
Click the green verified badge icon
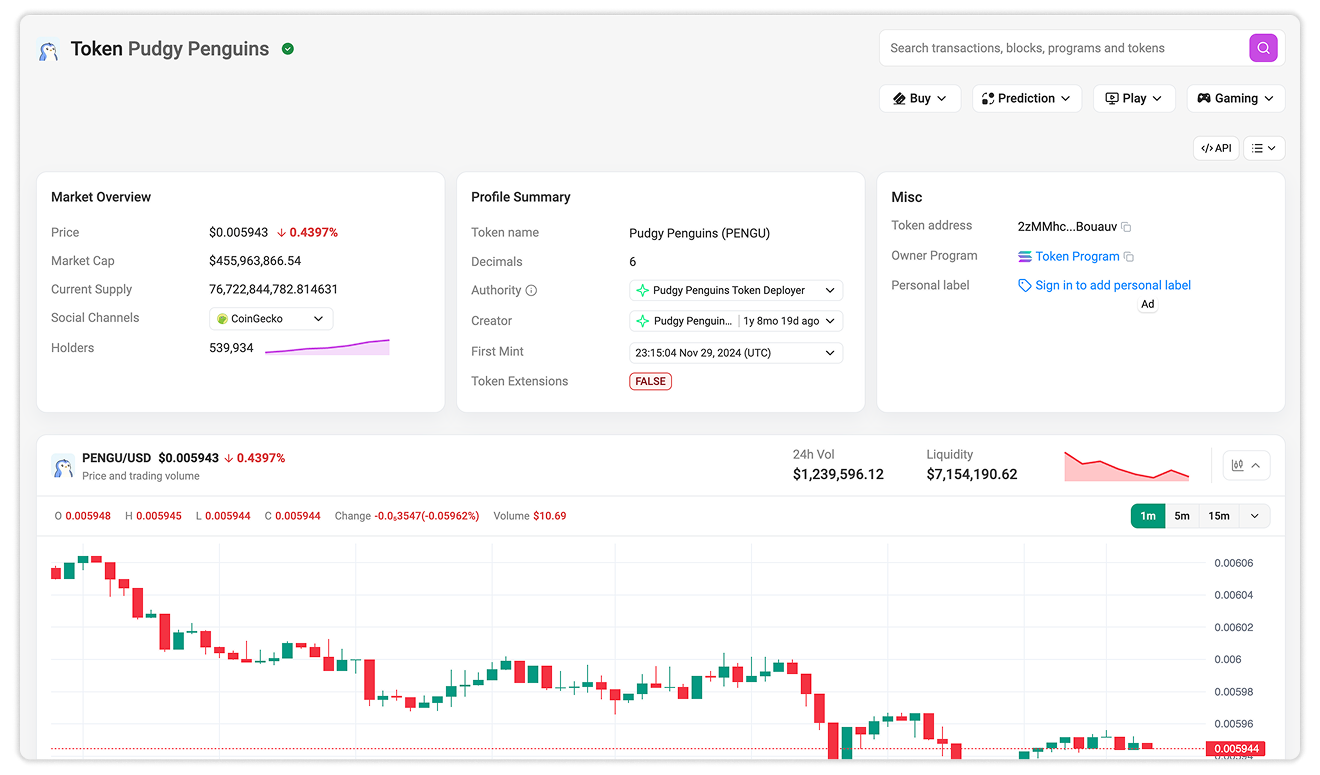pyautogui.click(x=288, y=49)
